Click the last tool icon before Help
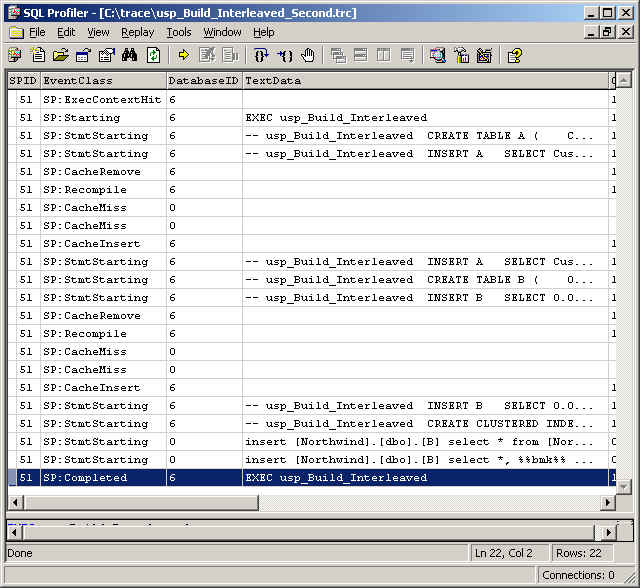The height and width of the screenshot is (588, 640). point(484,55)
